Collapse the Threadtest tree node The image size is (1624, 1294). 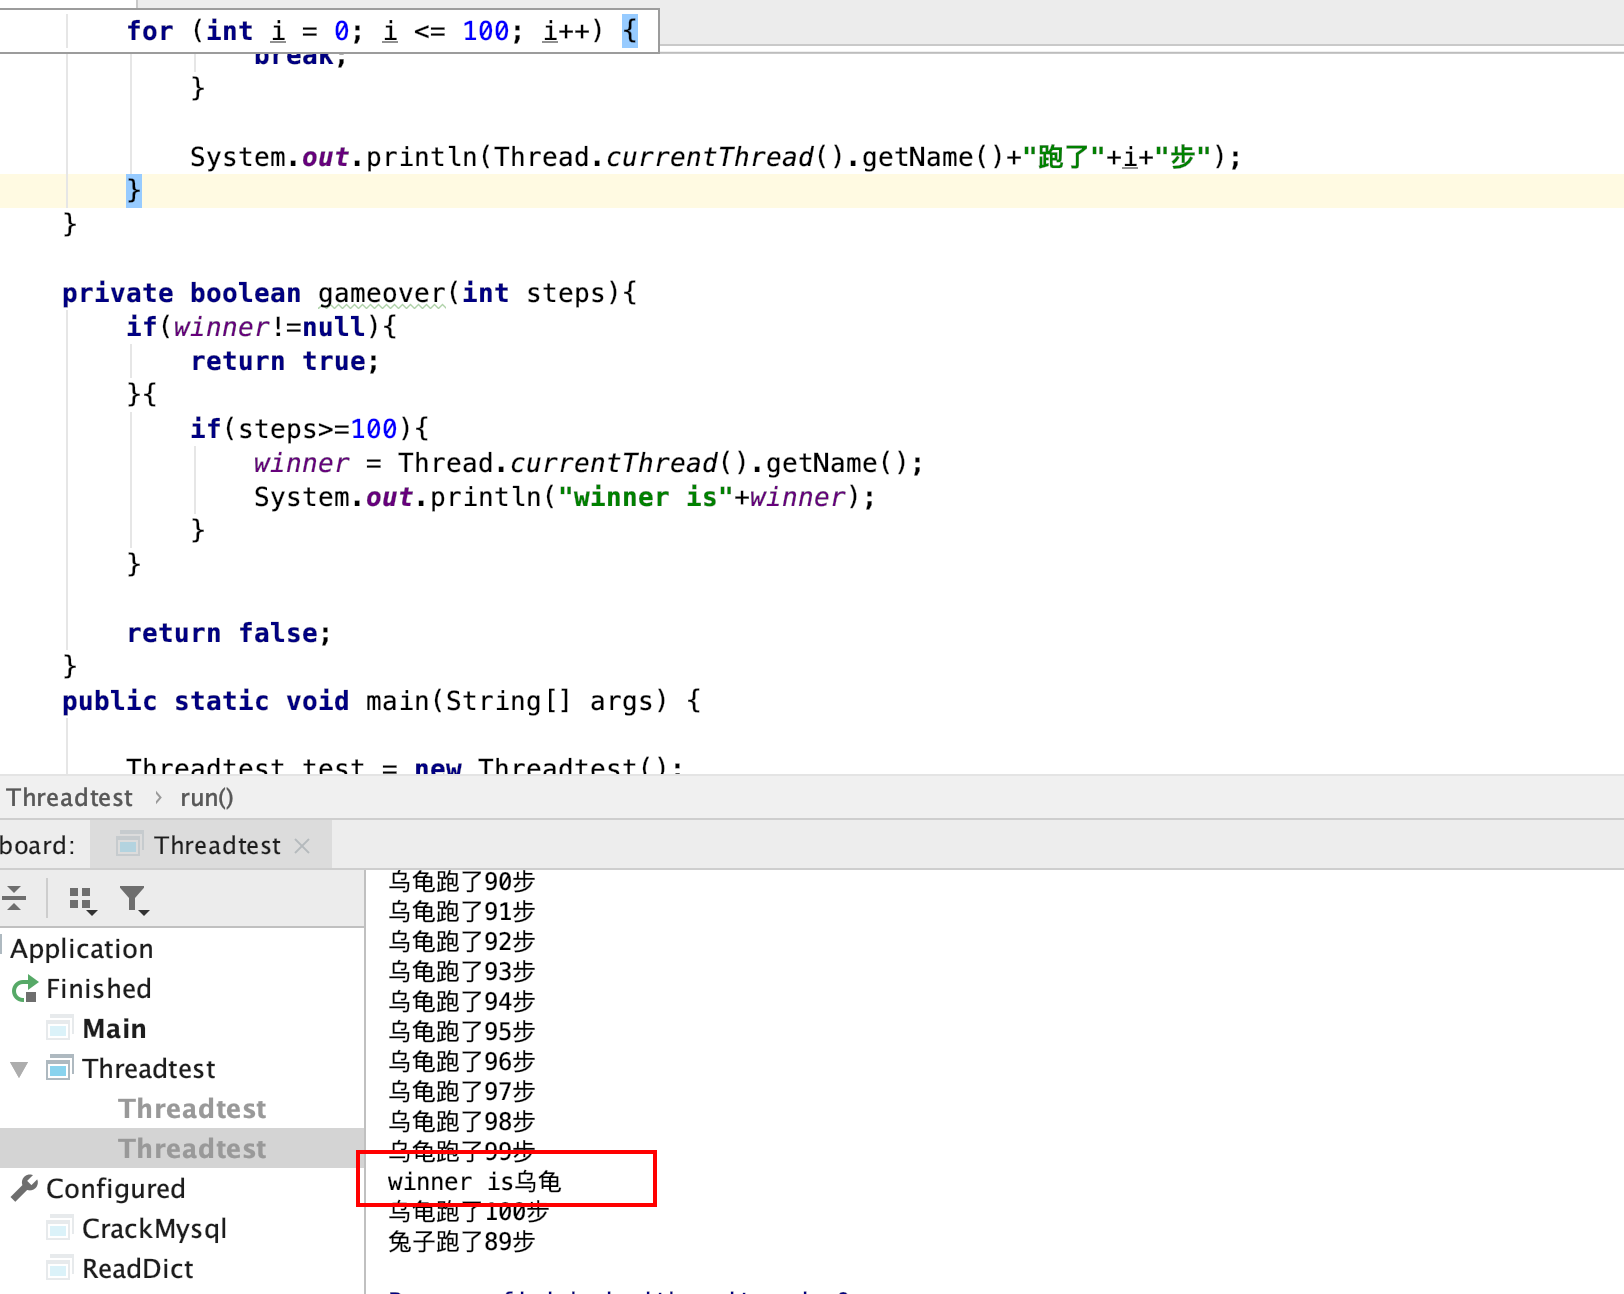coord(19,1069)
